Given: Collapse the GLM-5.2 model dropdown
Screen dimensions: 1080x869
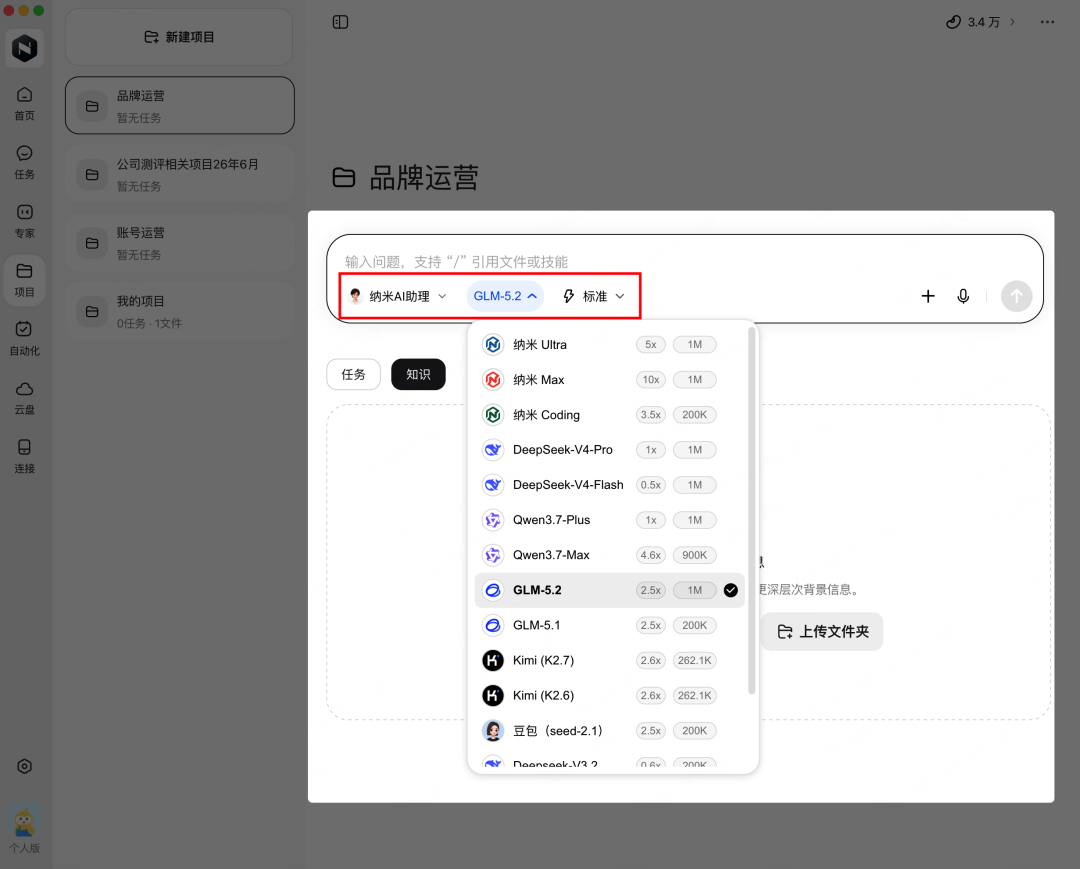Looking at the screenshot, I should tap(505, 296).
